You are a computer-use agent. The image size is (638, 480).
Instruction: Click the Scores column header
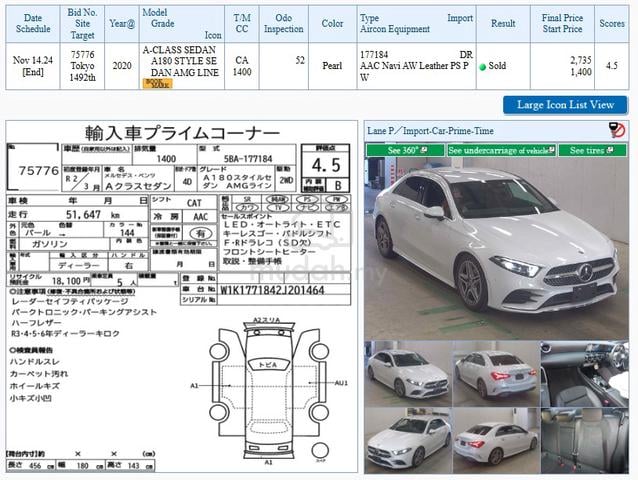coord(612,24)
